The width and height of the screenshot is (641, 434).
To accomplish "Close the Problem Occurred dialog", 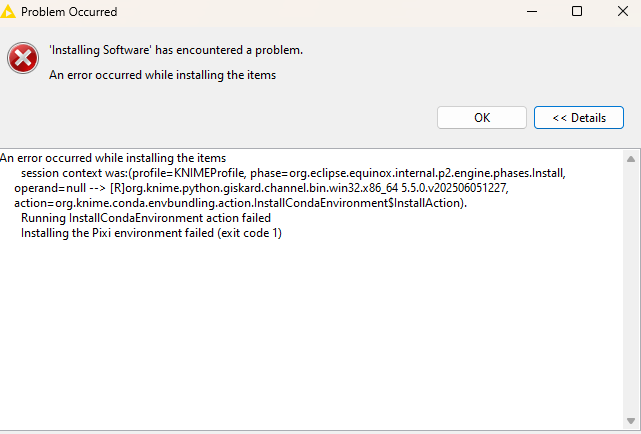I will coord(623,11).
